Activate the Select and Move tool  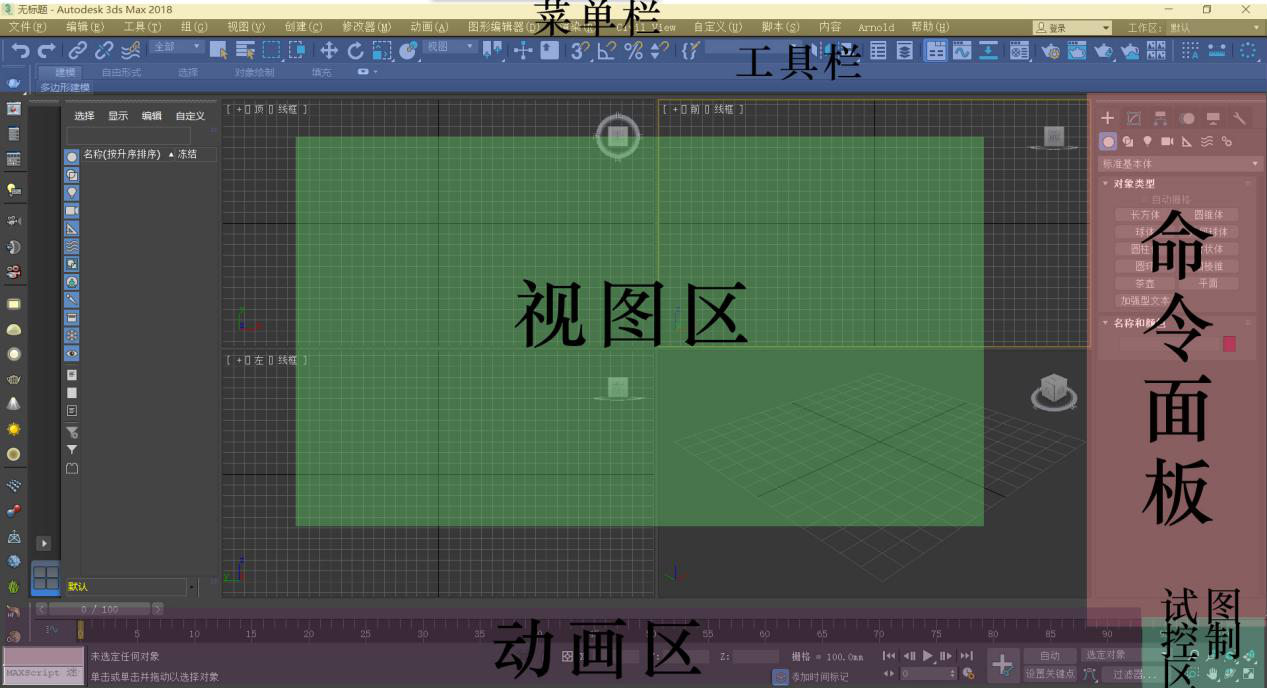(329, 50)
